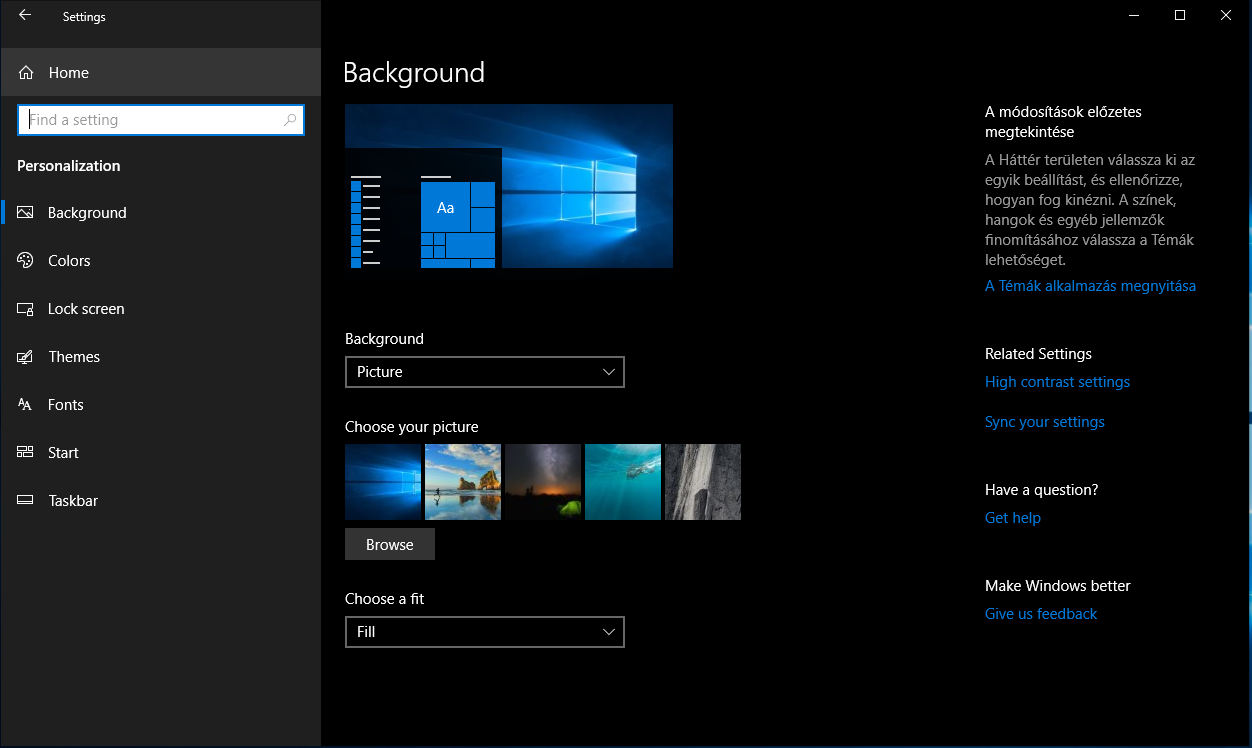Click the Colors palette icon

click(26, 261)
